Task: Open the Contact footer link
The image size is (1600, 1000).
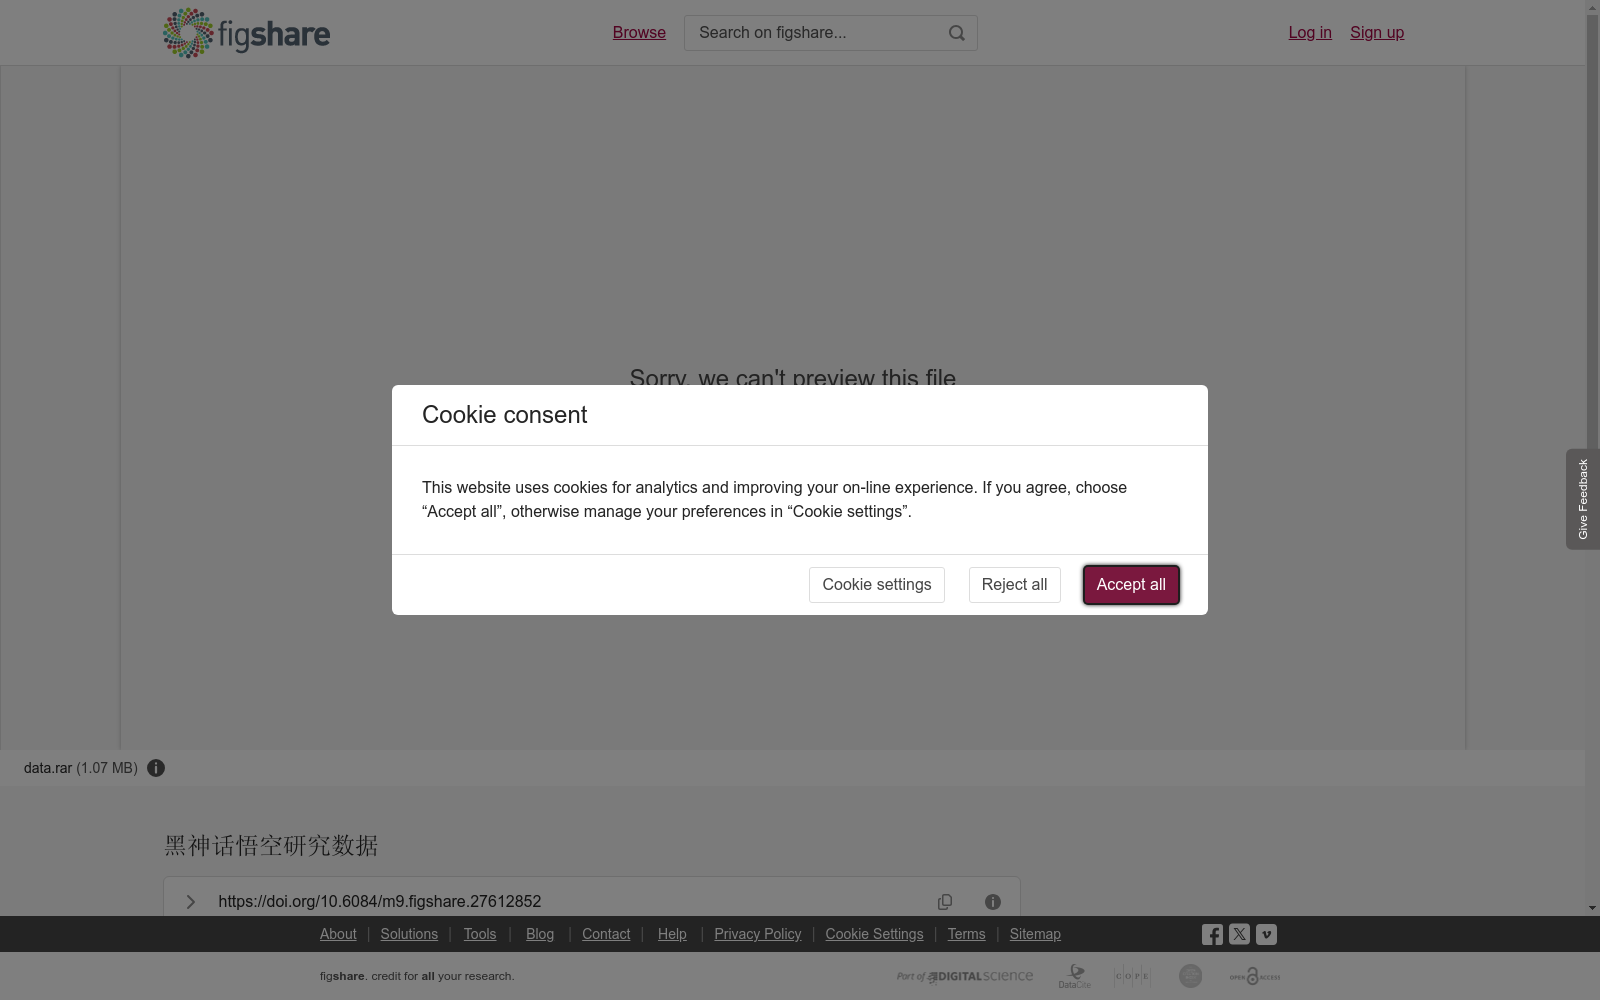Action: click(606, 934)
